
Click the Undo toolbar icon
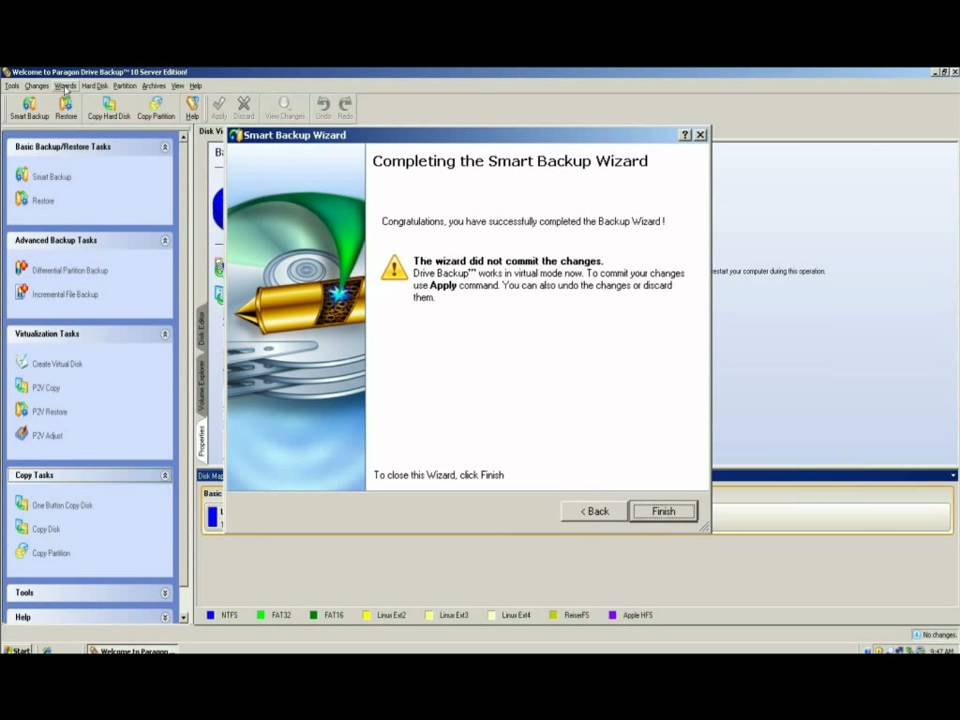pyautogui.click(x=323, y=108)
